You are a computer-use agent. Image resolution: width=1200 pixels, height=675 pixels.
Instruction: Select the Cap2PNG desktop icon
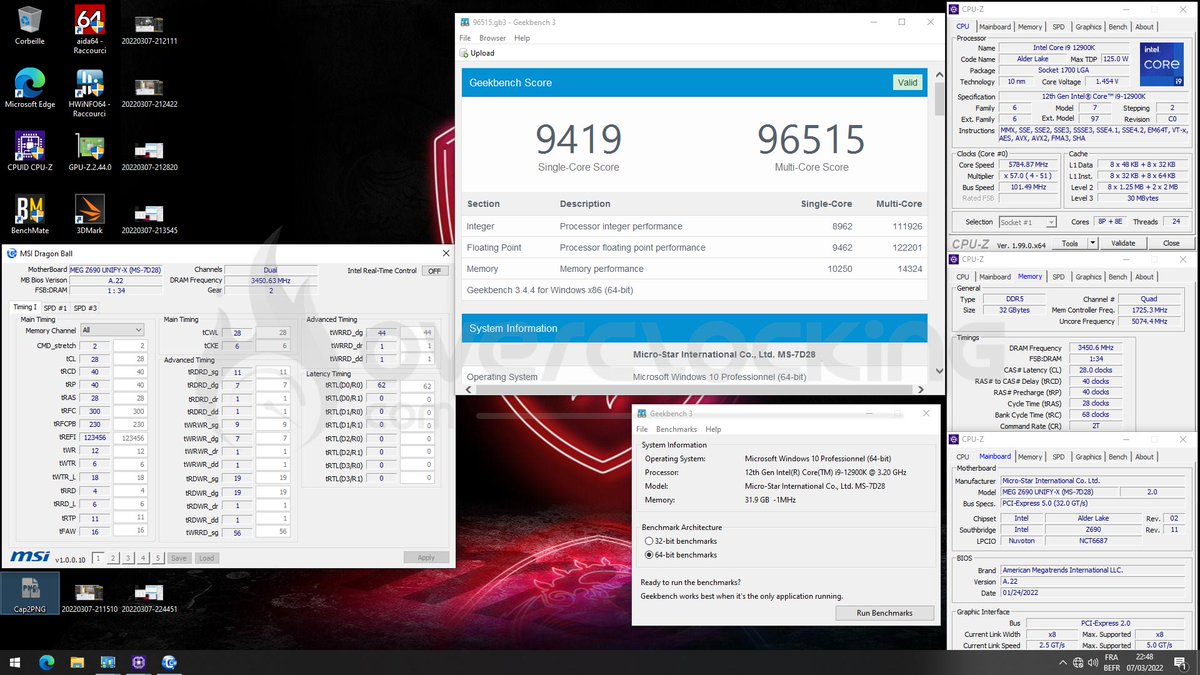pos(30,592)
